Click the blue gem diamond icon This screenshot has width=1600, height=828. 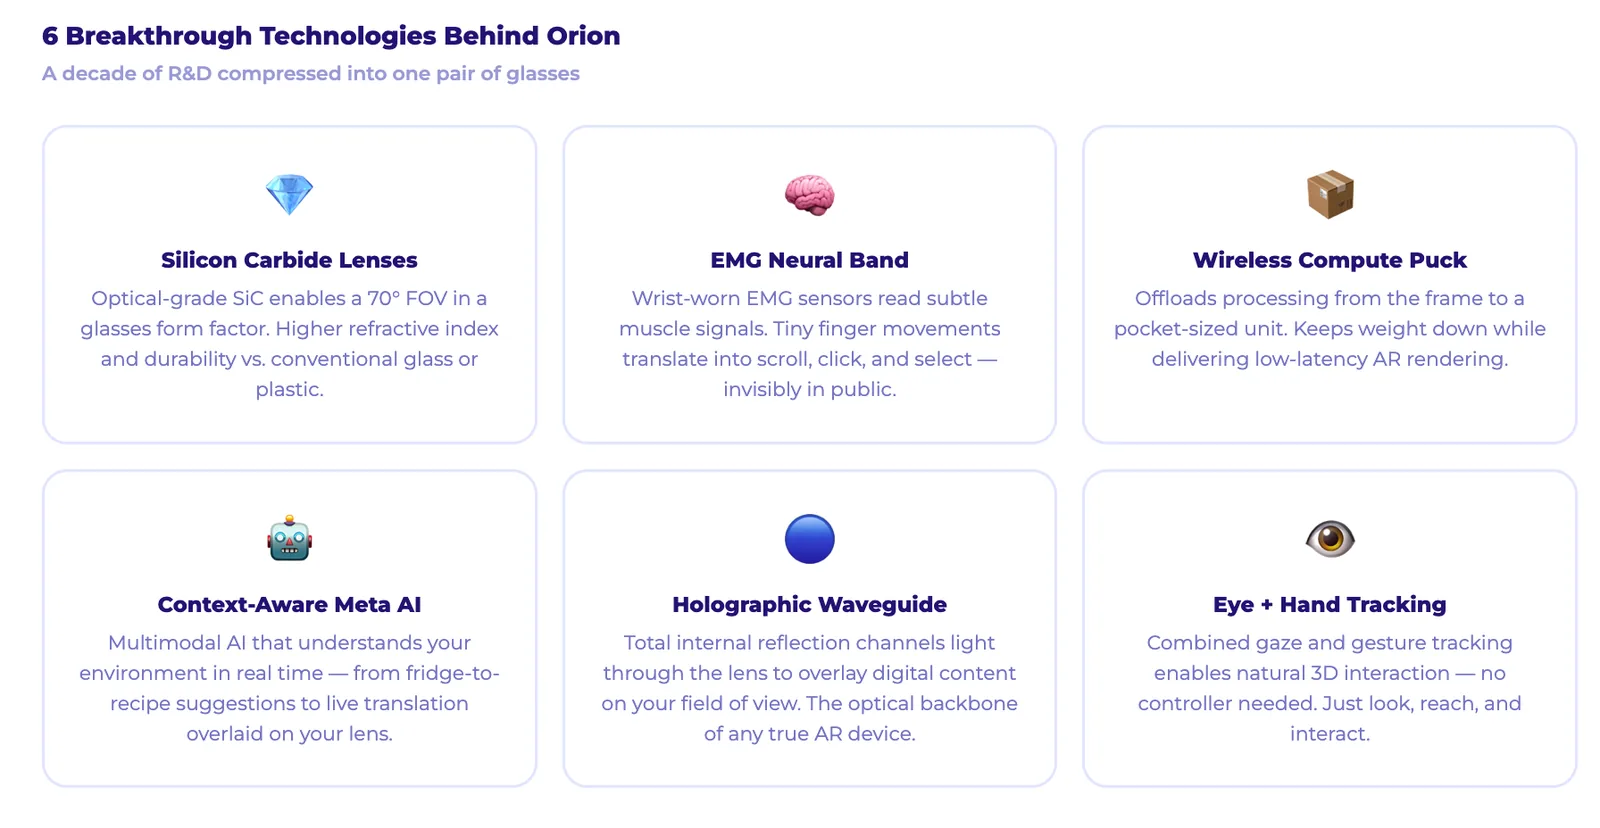tap(289, 194)
